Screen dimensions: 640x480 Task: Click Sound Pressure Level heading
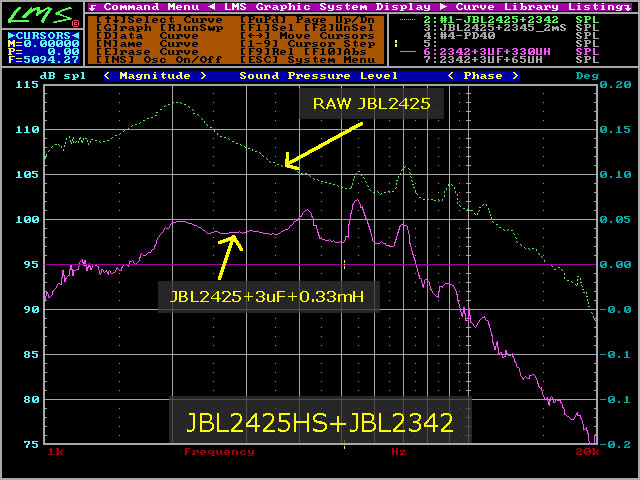(318, 76)
